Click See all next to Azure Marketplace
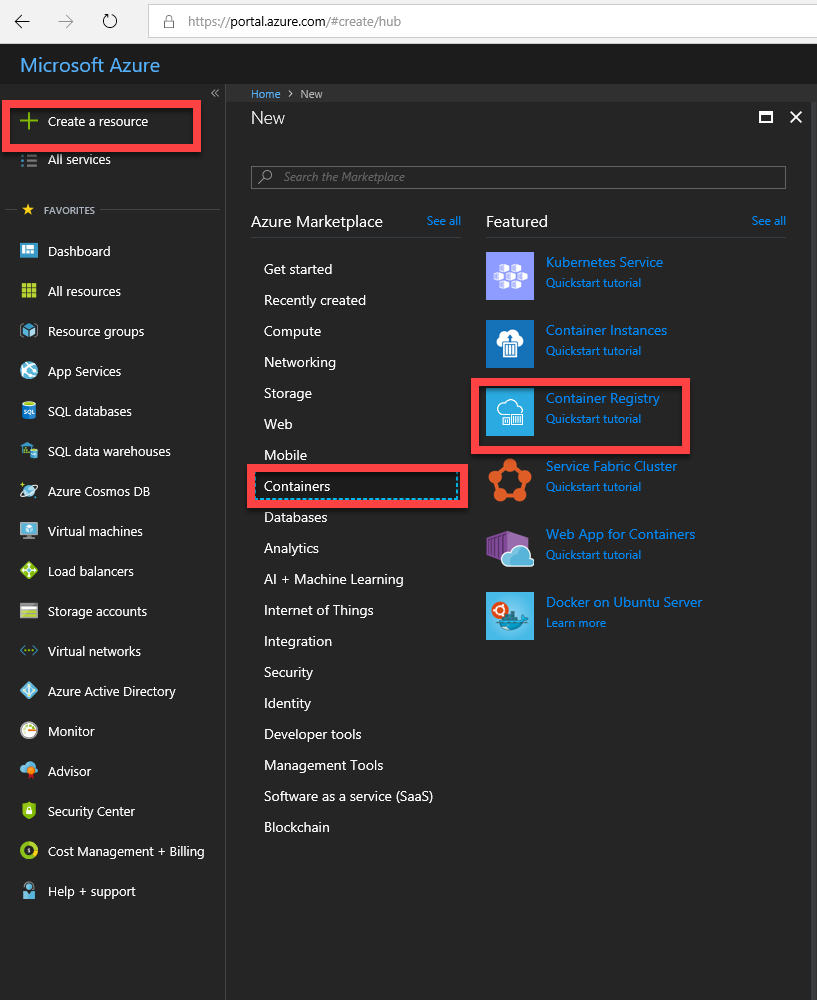Screen dimensions: 817x1000 [443, 221]
